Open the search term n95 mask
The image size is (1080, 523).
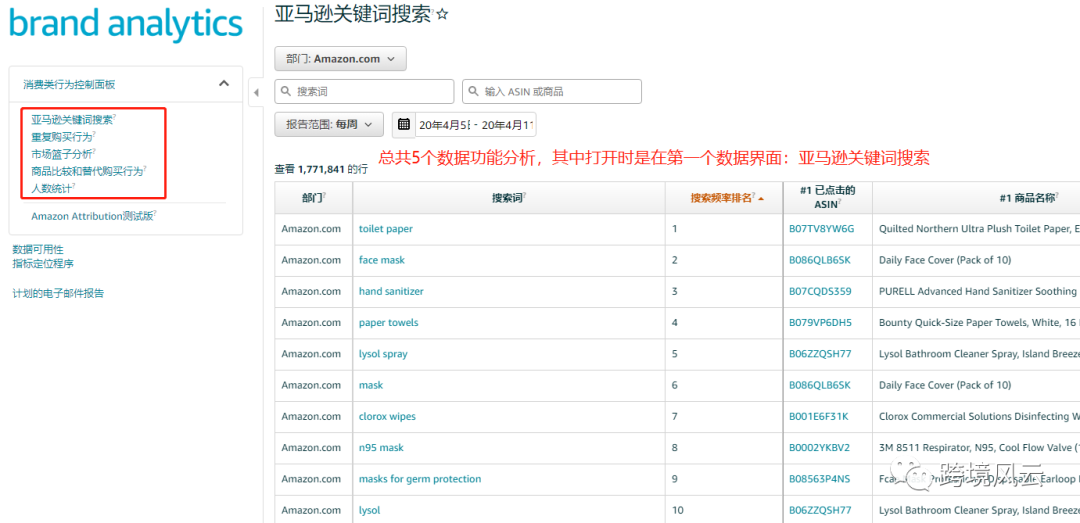pyautogui.click(x=381, y=448)
